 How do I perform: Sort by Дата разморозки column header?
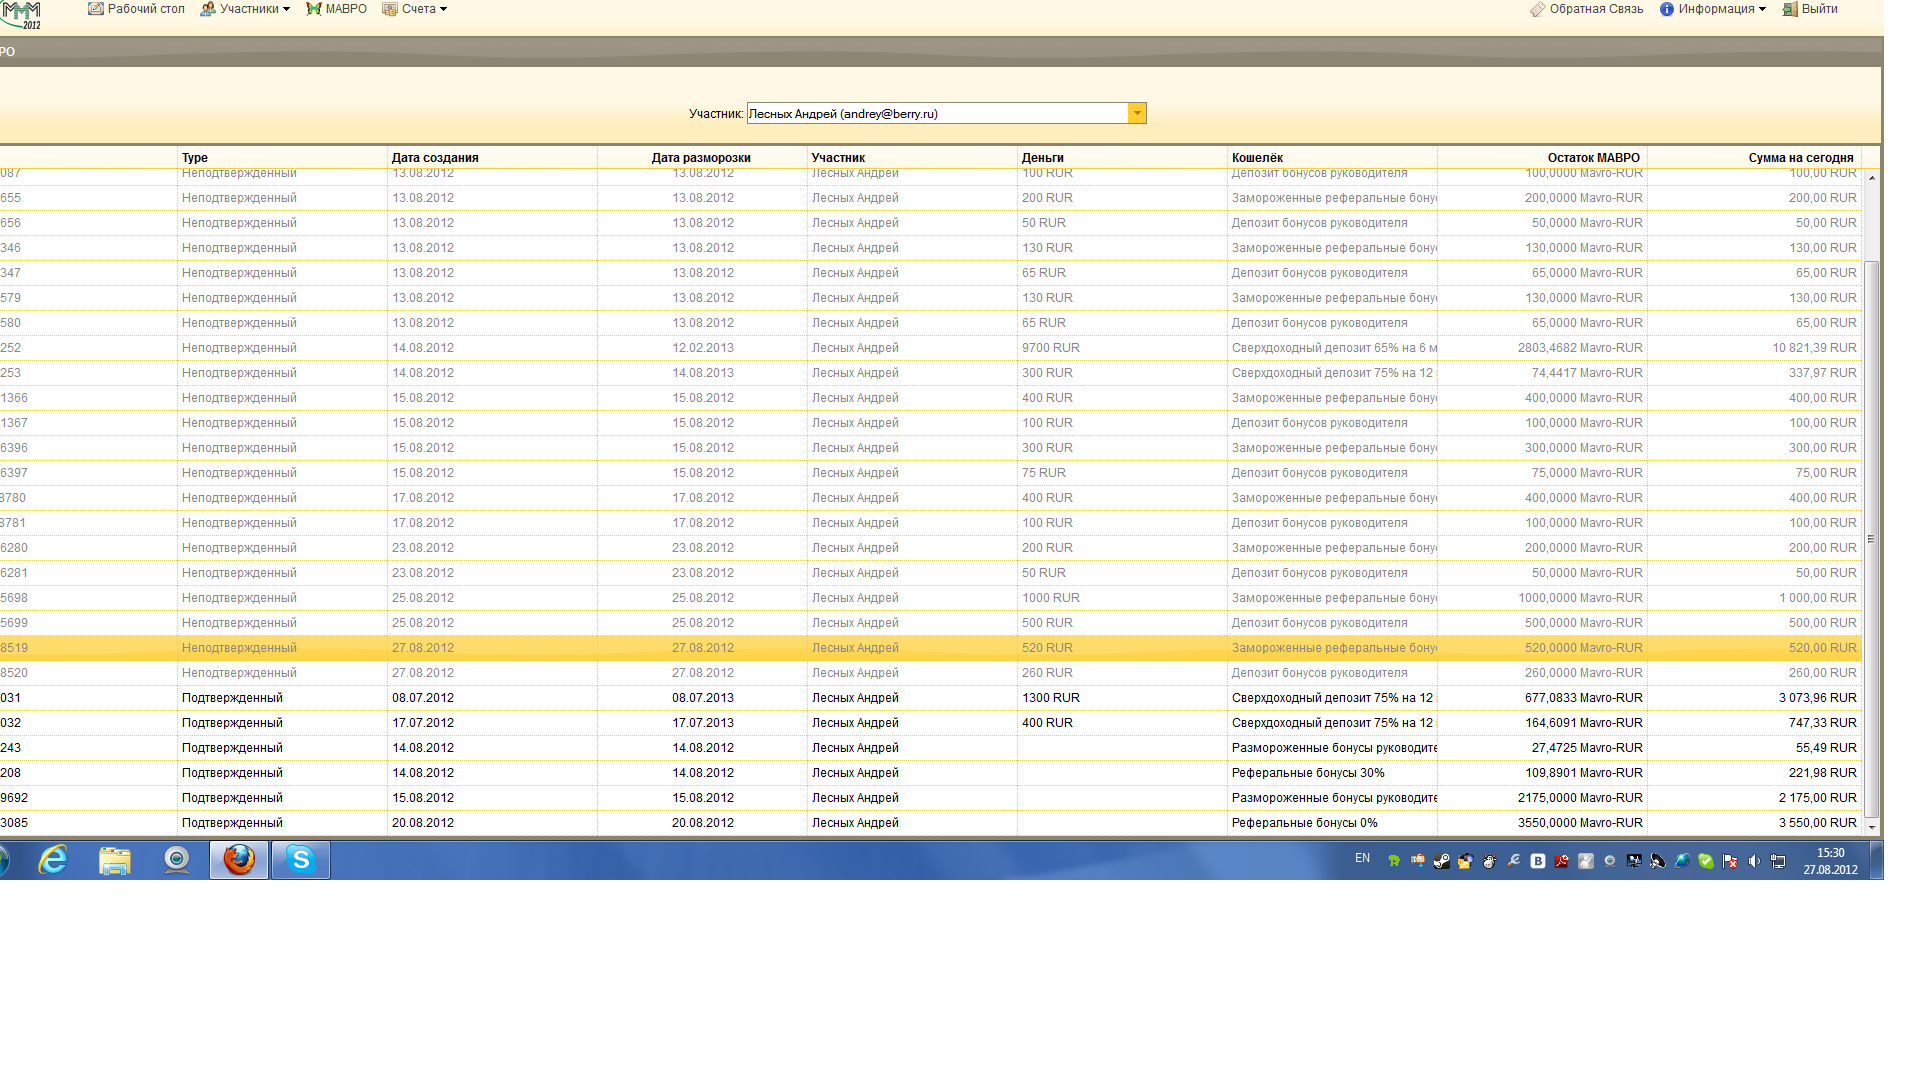702,158
